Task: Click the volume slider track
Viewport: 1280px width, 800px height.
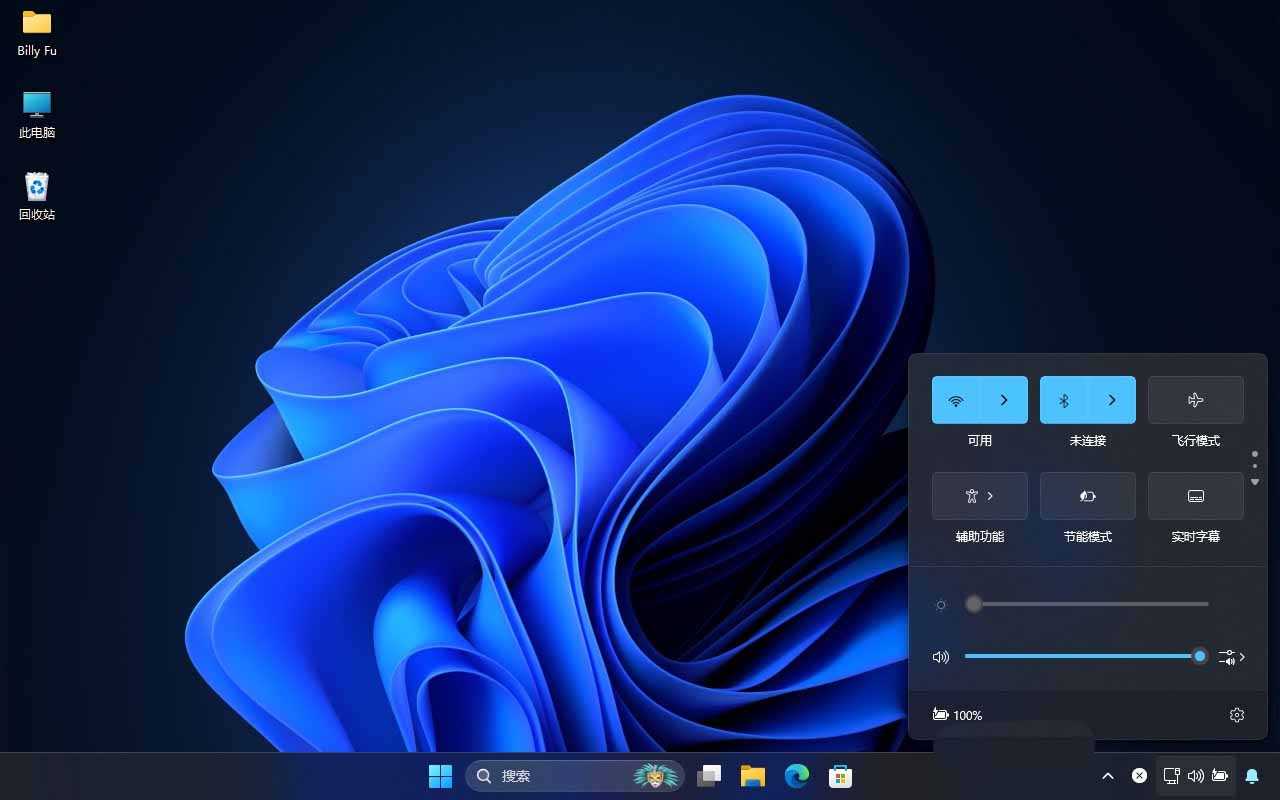Action: coord(1080,657)
